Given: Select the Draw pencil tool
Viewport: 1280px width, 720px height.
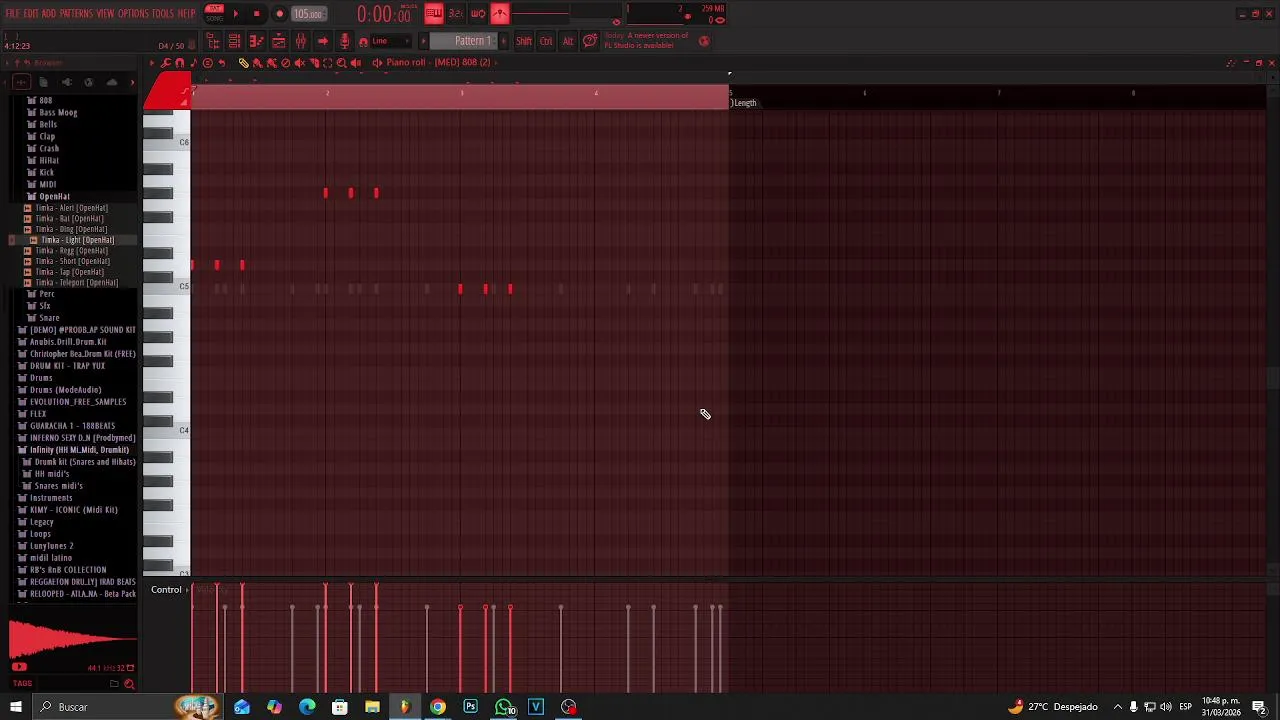Looking at the screenshot, I should [243, 63].
